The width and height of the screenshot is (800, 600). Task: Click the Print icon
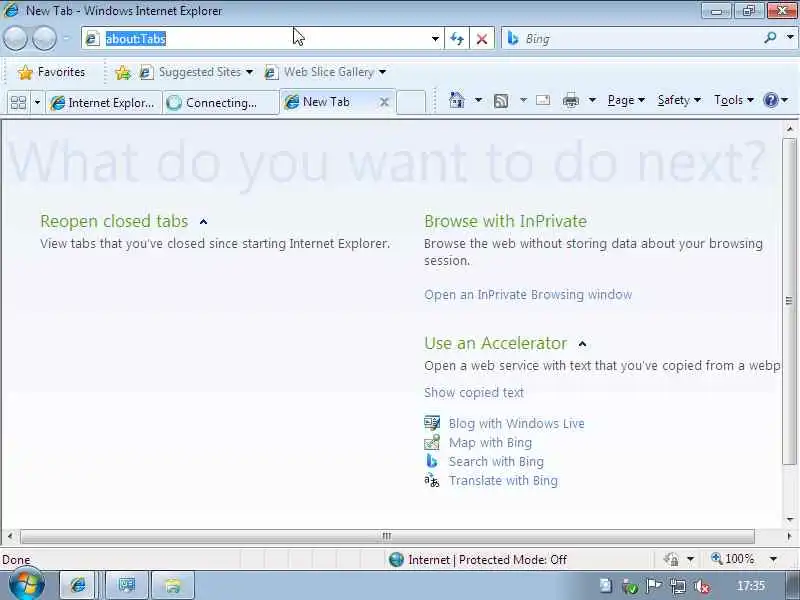pyautogui.click(x=570, y=101)
